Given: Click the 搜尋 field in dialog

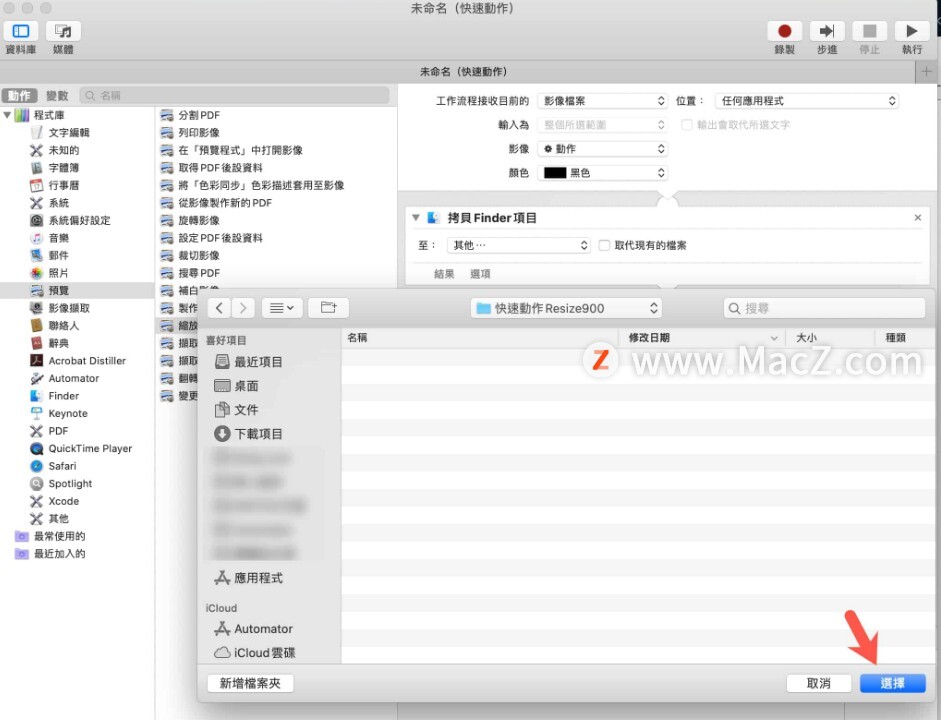Looking at the screenshot, I should (824, 308).
